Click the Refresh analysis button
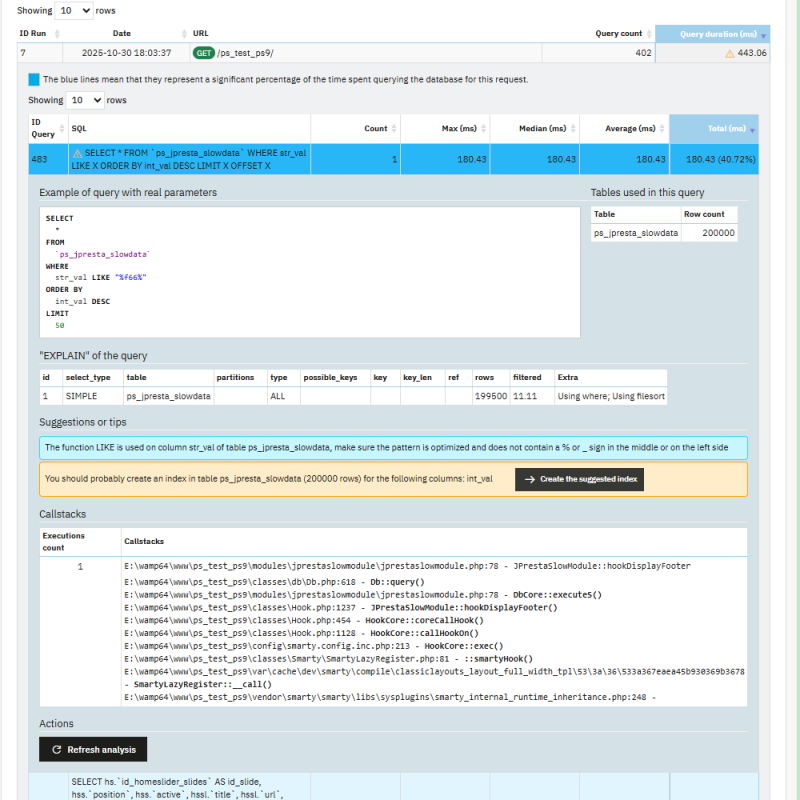The image size is (800, 800). (93, 749)
